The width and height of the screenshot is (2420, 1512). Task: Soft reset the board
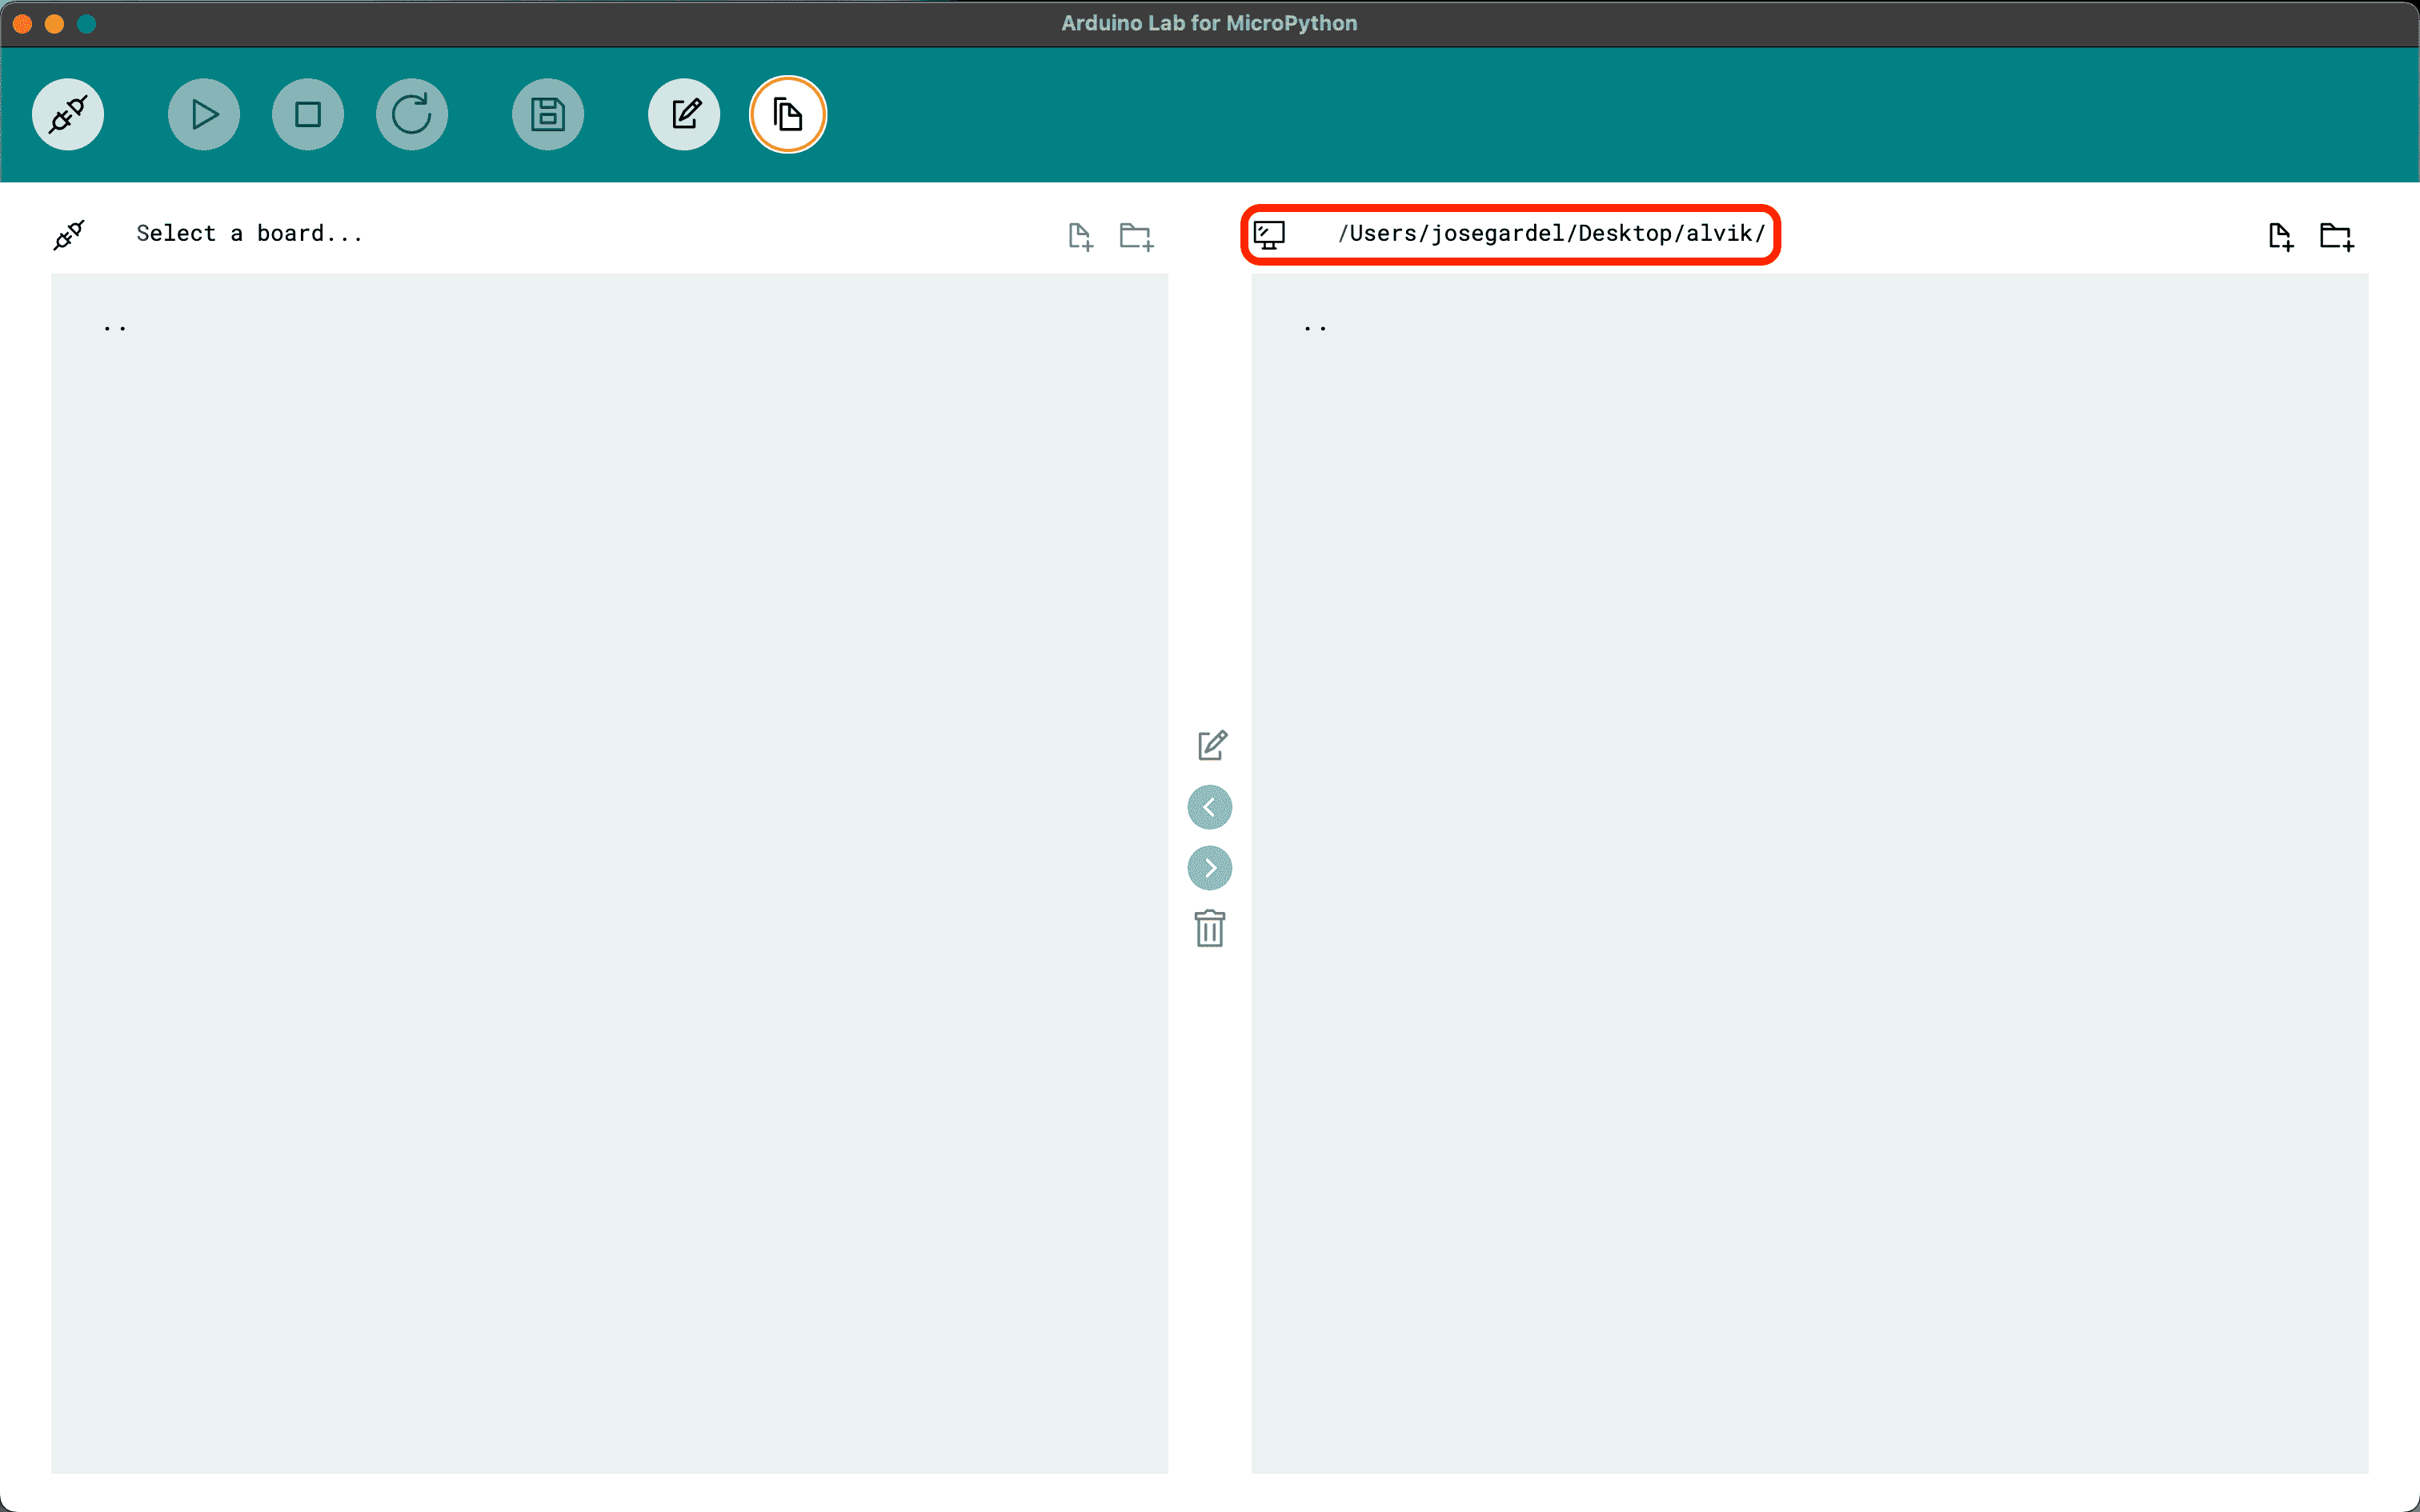coord(412,114)
